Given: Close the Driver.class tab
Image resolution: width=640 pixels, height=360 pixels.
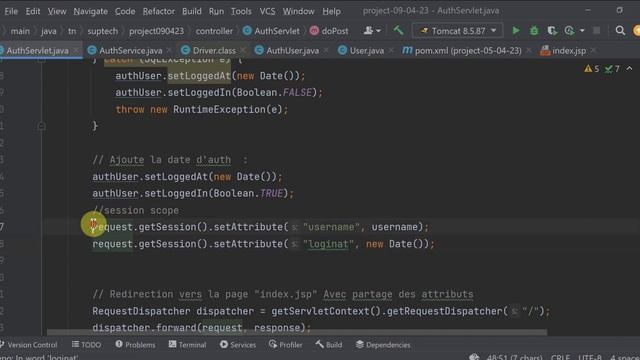Looking at the screenshot, I should click(243, 51).
